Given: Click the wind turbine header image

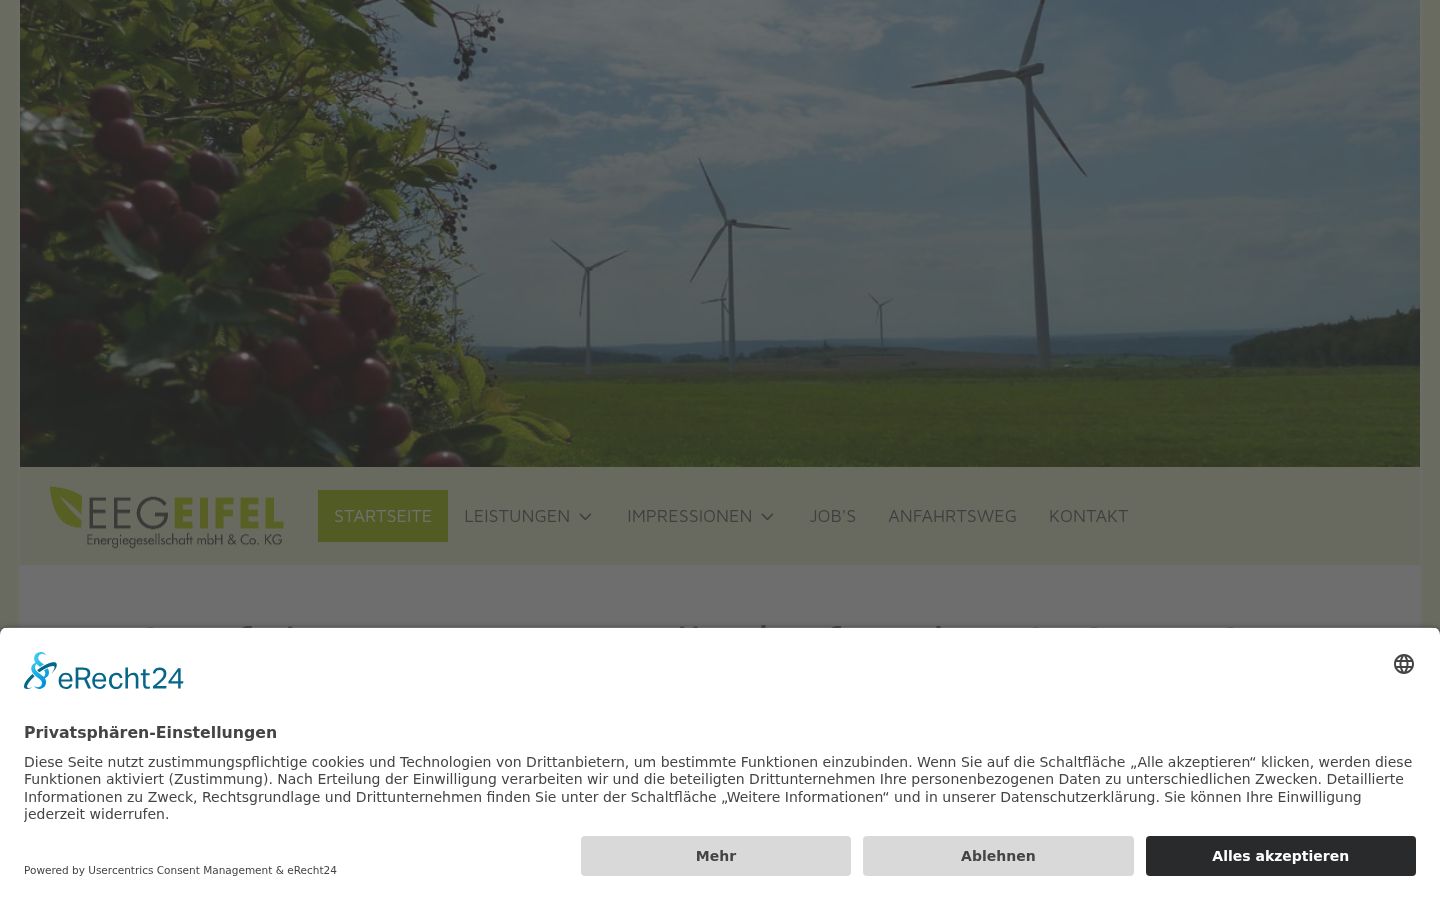Looking at the screenshot, I should pos(720,233).
